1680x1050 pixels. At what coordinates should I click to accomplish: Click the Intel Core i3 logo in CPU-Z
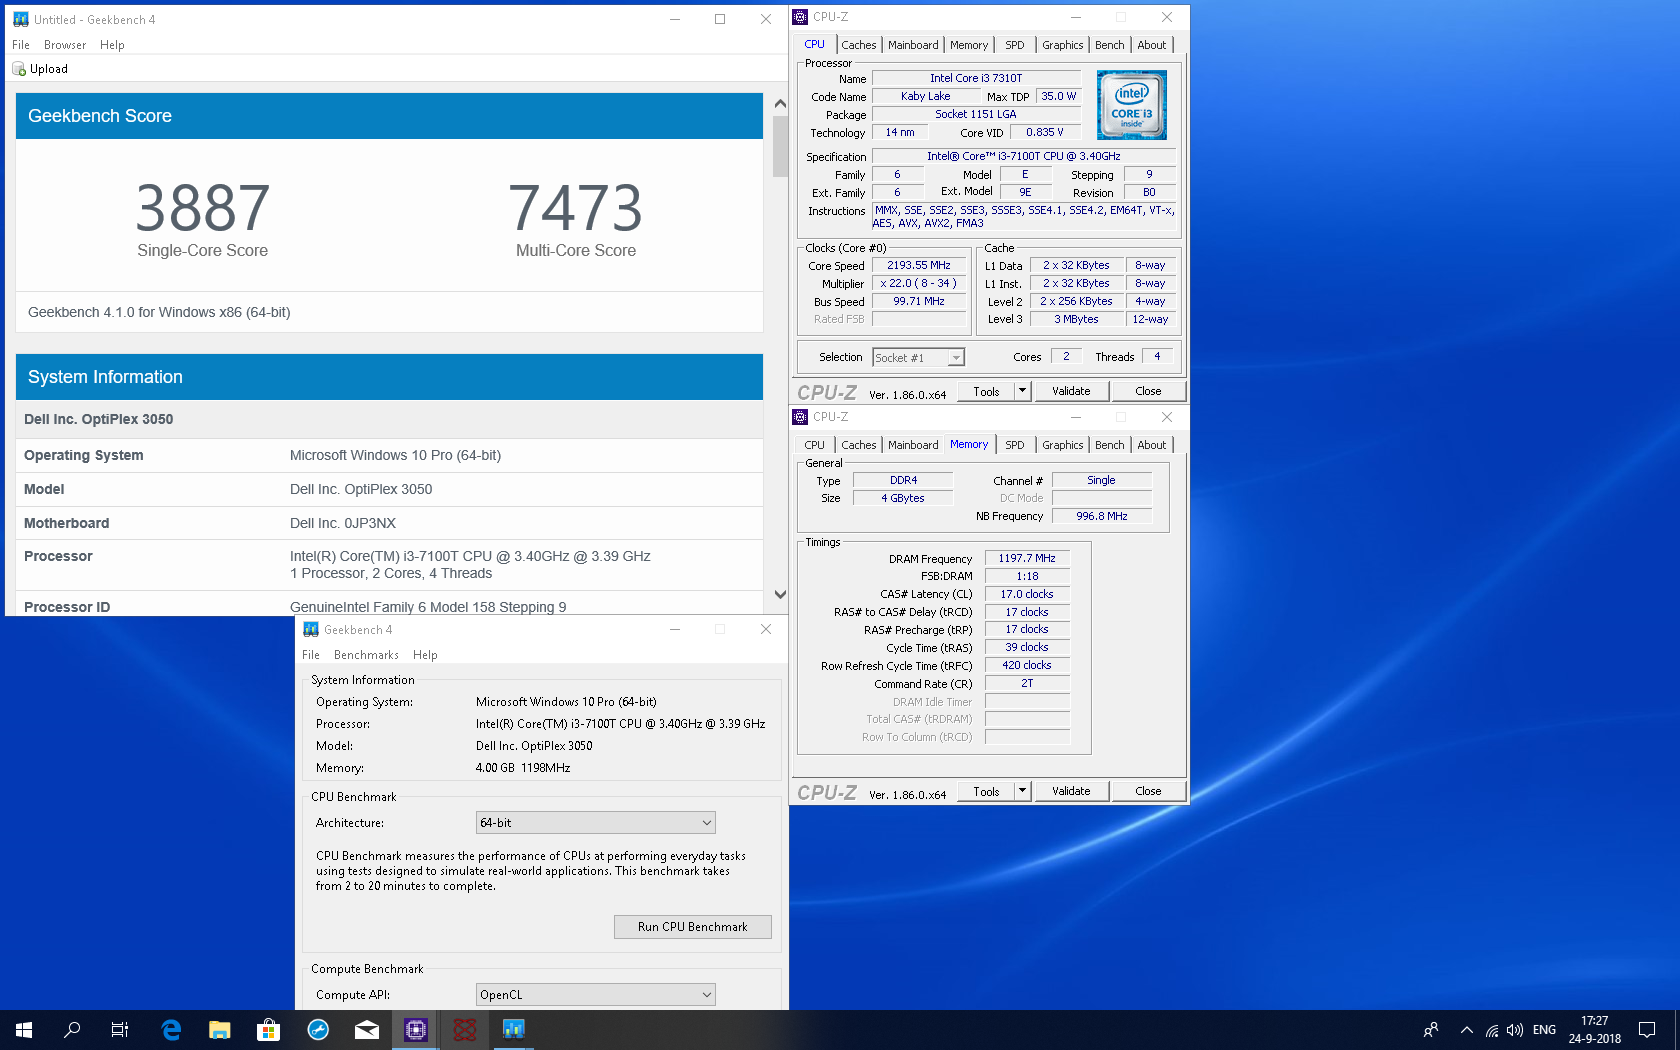1131,105
